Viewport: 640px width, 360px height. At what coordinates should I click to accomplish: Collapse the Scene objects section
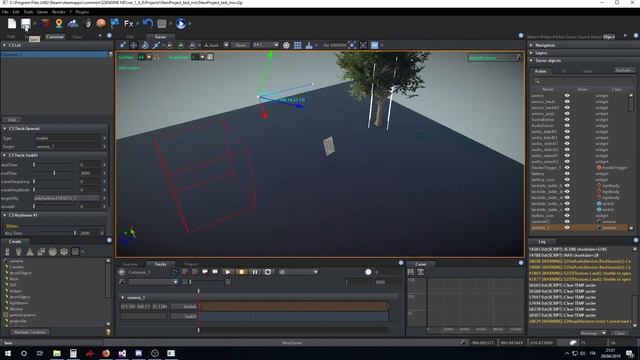[531, 60]
